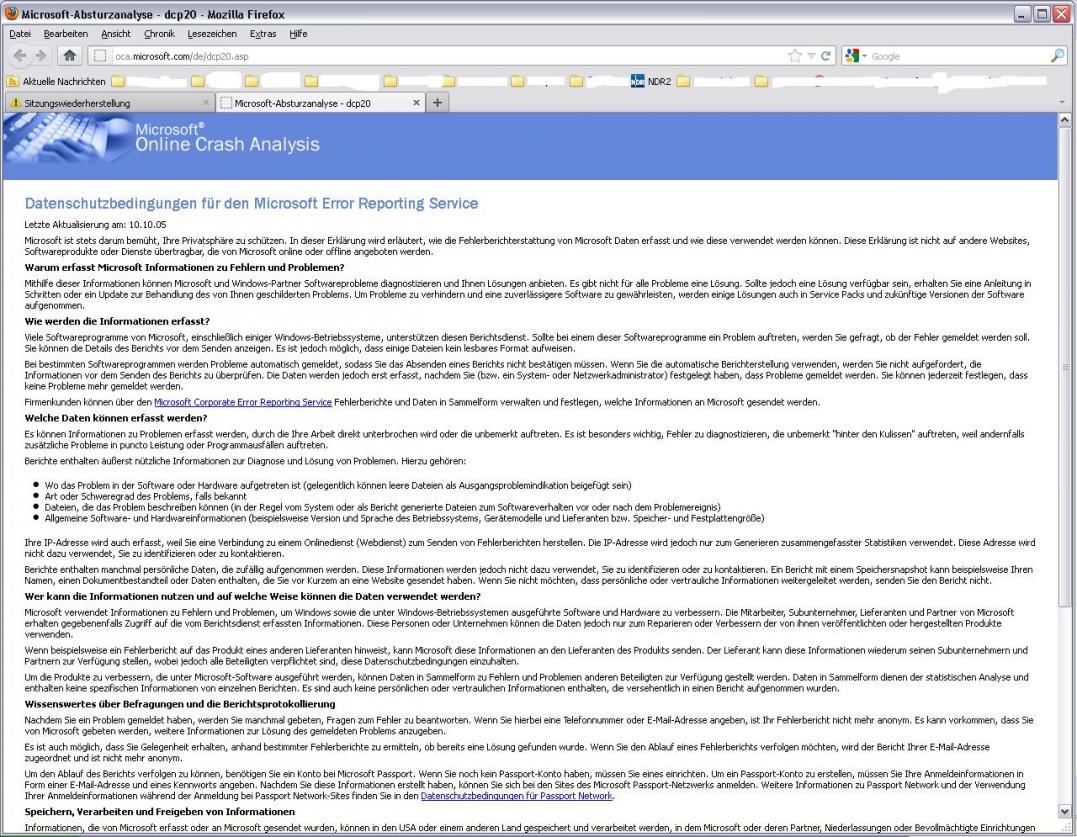Open the NDR2 bookmark
Viewport: 1077px width, 837px height.
(x=650, y=81)
